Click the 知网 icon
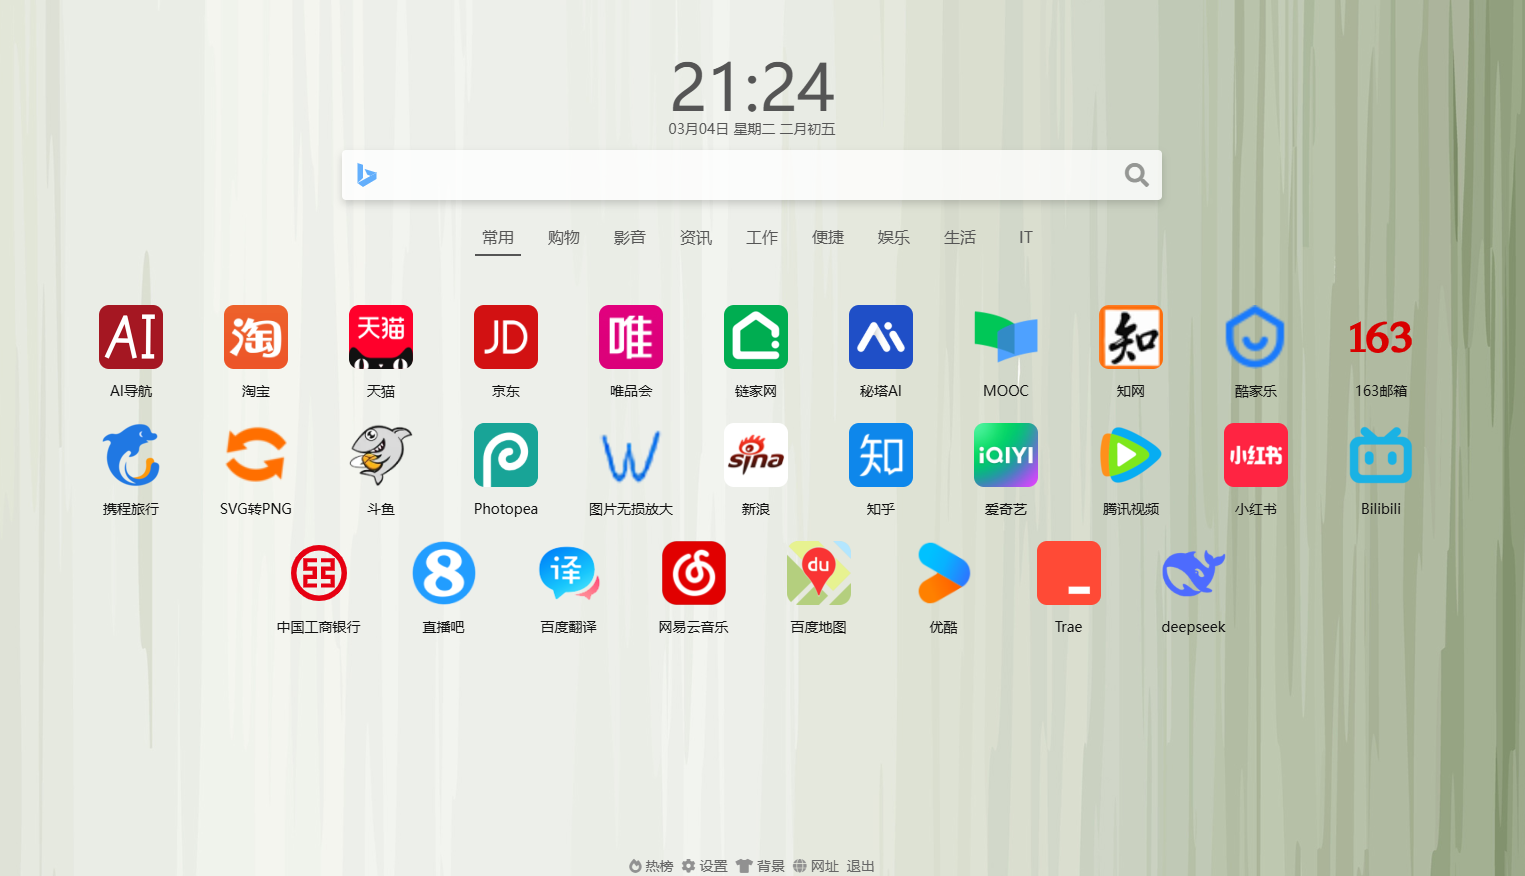Image resolution: width=1525 pixels, height=876 pixels. click(x=1131, y=337)
